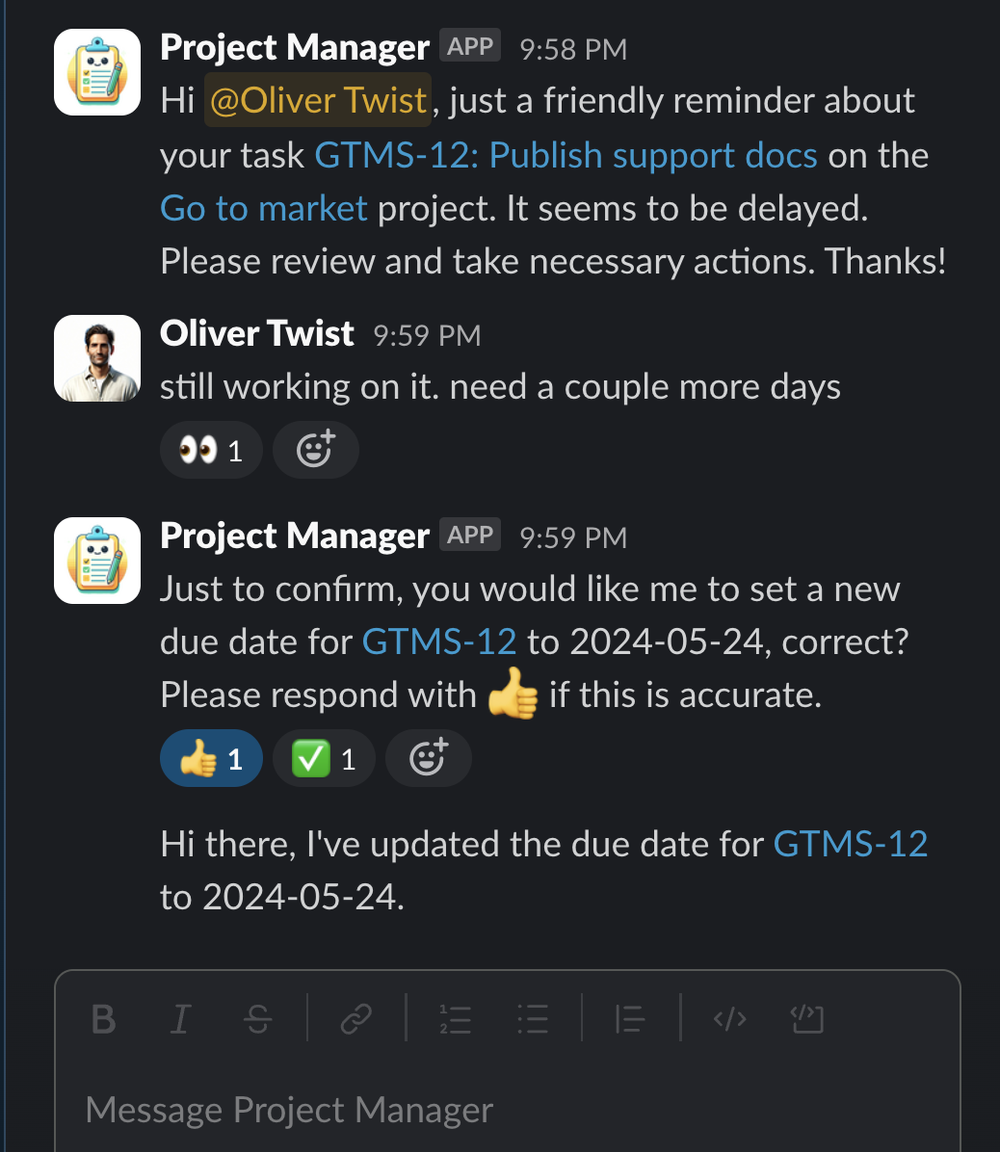Click the @Oliver Twist mention

click(x=317, y=100)
